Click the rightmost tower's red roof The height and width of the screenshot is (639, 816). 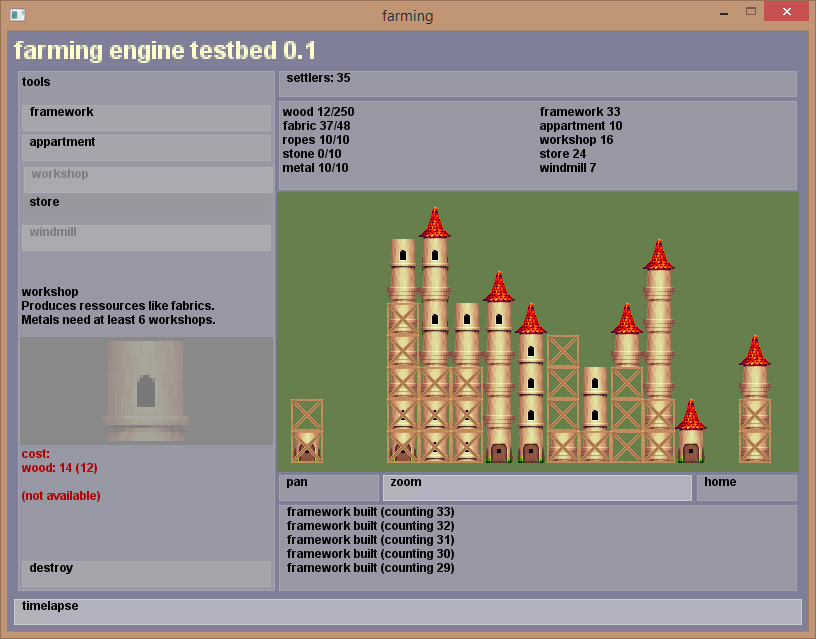pos(755,352)
